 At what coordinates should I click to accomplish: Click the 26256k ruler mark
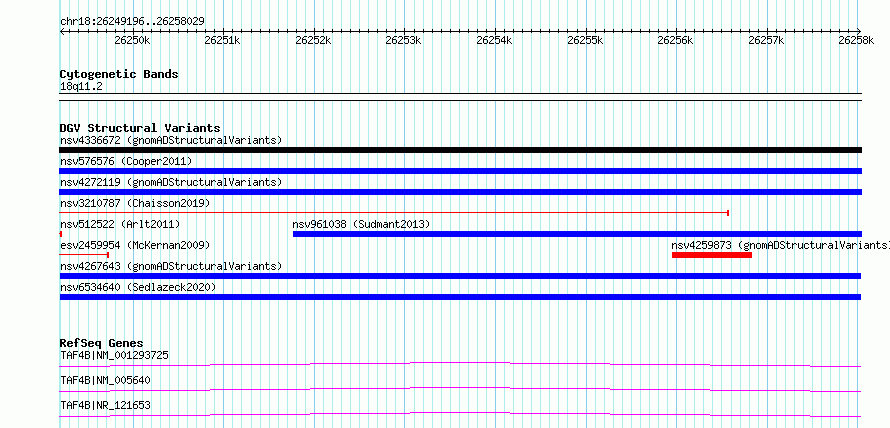675,40
